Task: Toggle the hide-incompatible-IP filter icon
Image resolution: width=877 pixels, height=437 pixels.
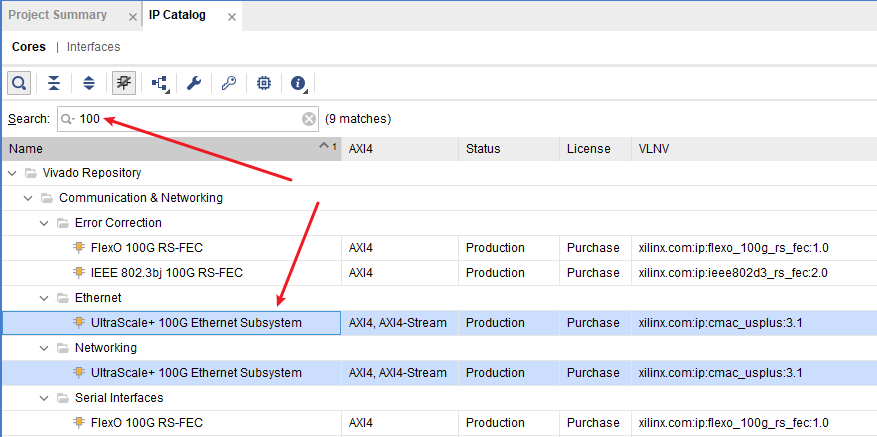Action: (x=124, y=83)
